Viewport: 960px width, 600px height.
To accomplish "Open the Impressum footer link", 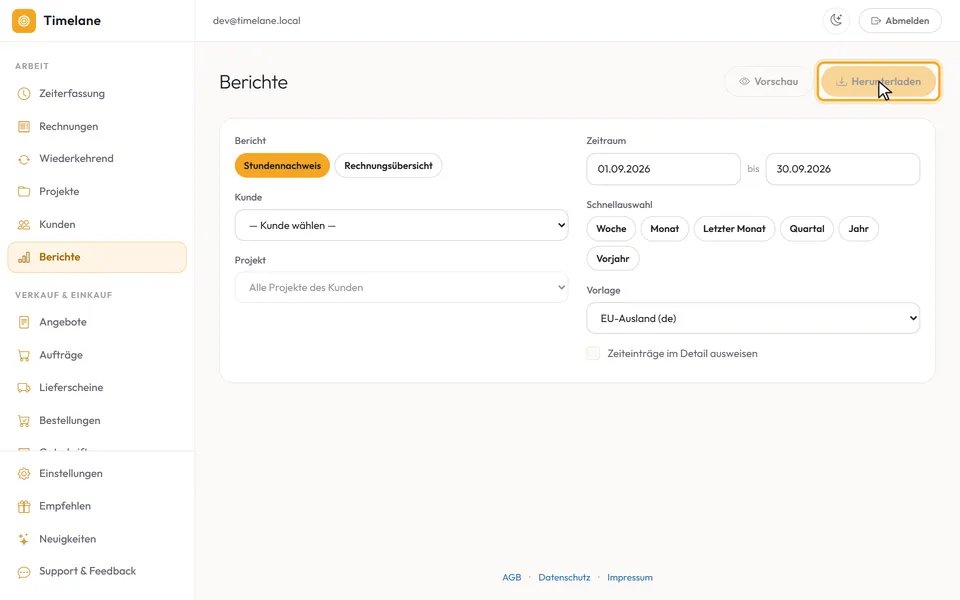I will 629,577.
